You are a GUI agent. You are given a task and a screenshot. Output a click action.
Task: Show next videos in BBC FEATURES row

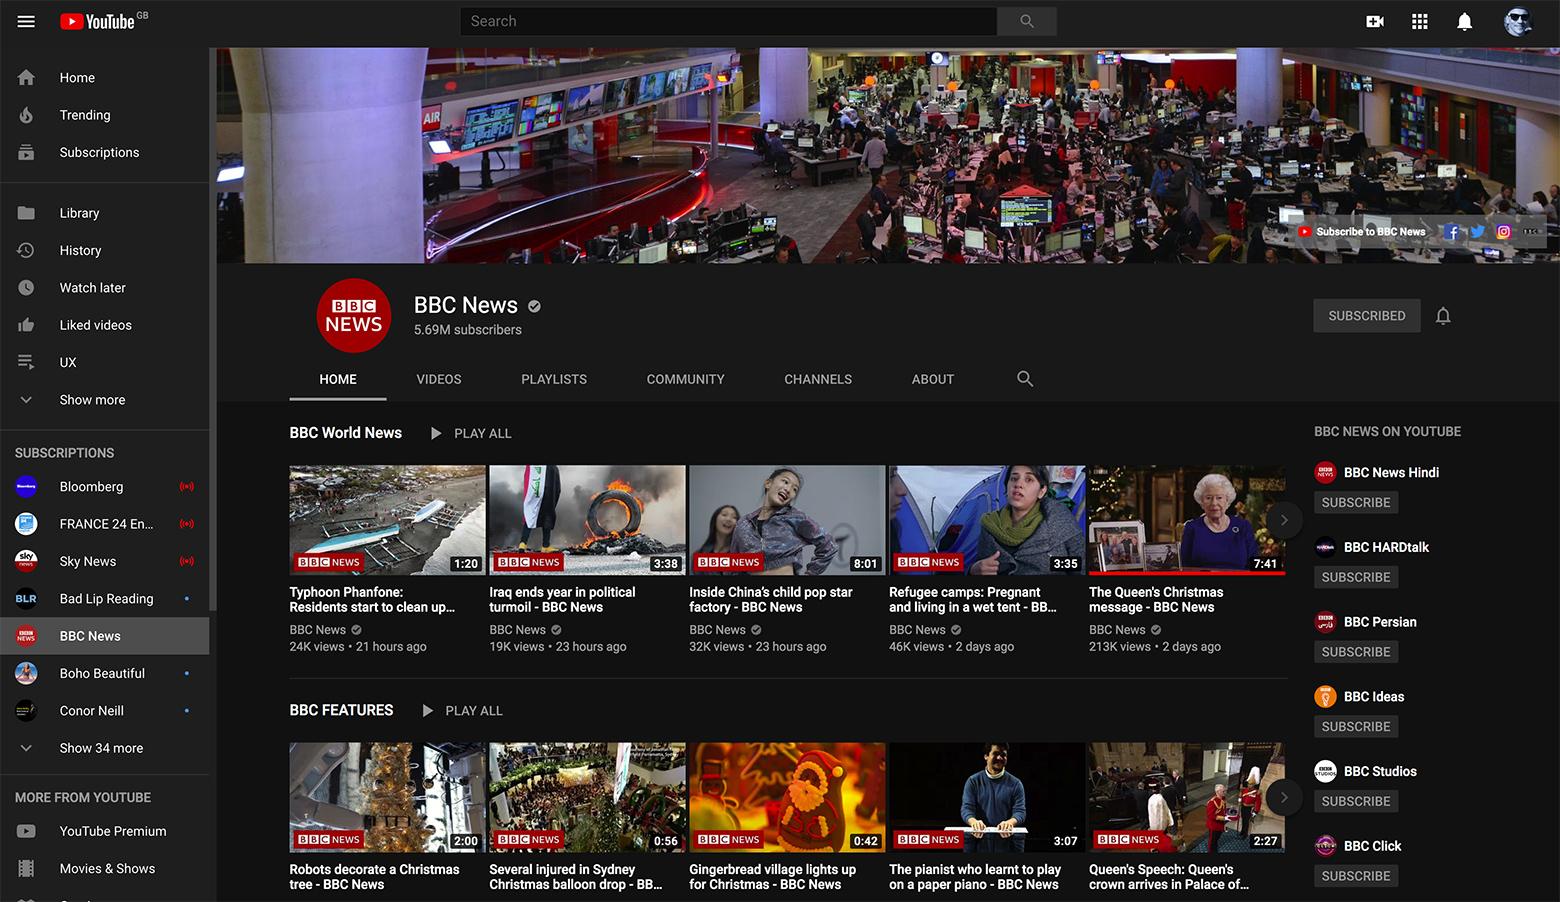pyautogui.click(x=1284, y=797)
